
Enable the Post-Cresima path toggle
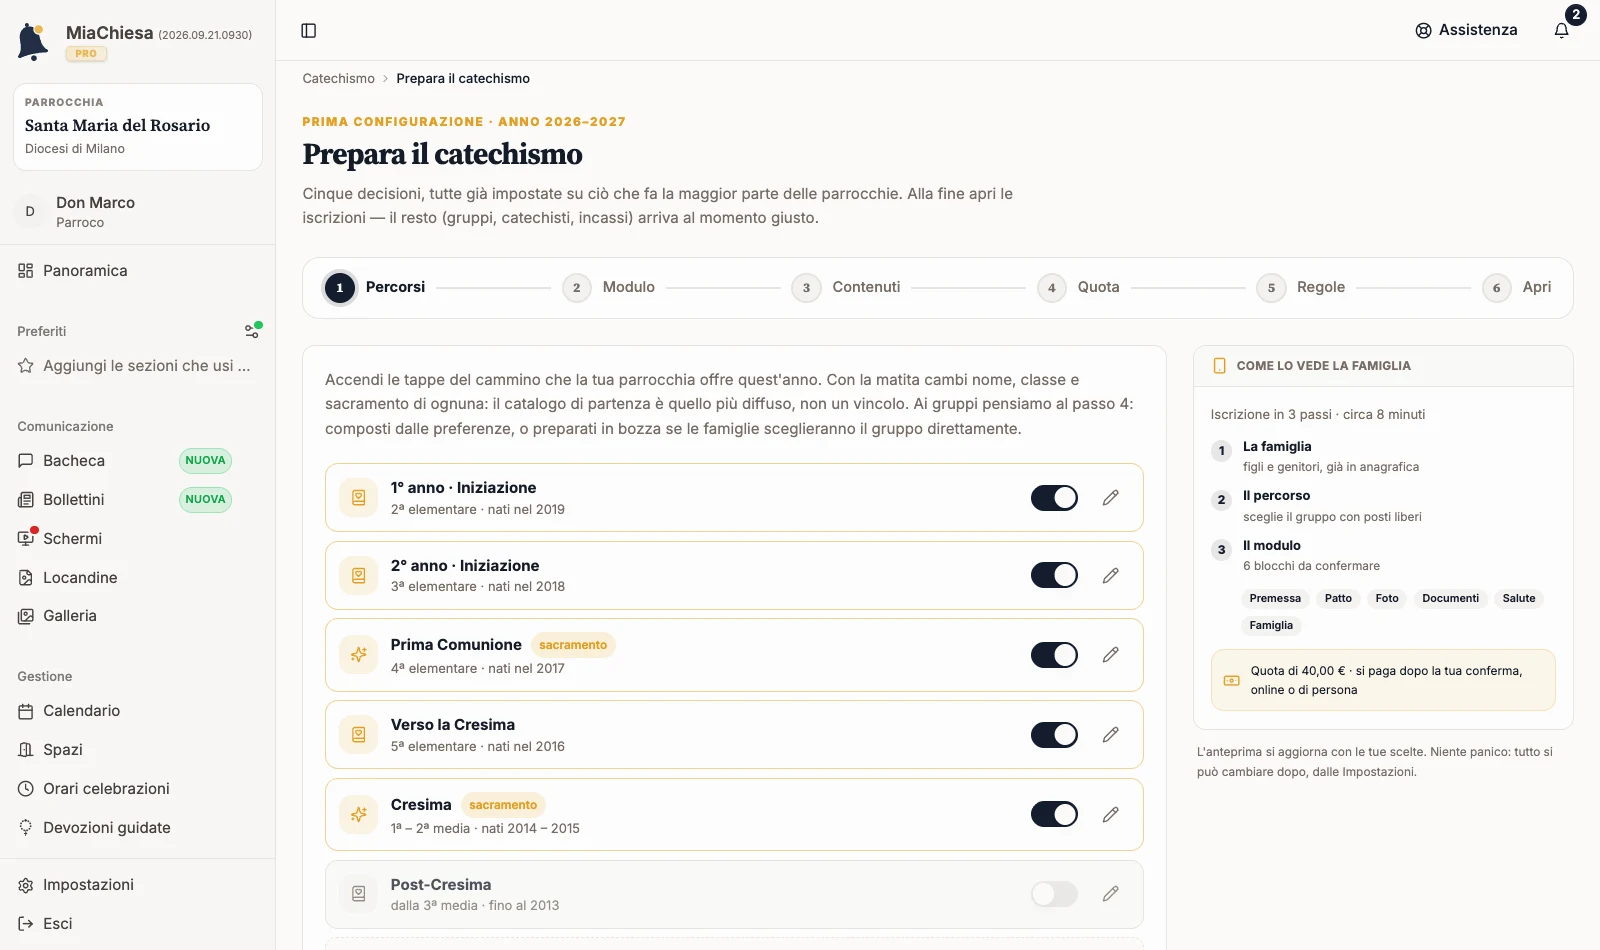pos(1054,894)
